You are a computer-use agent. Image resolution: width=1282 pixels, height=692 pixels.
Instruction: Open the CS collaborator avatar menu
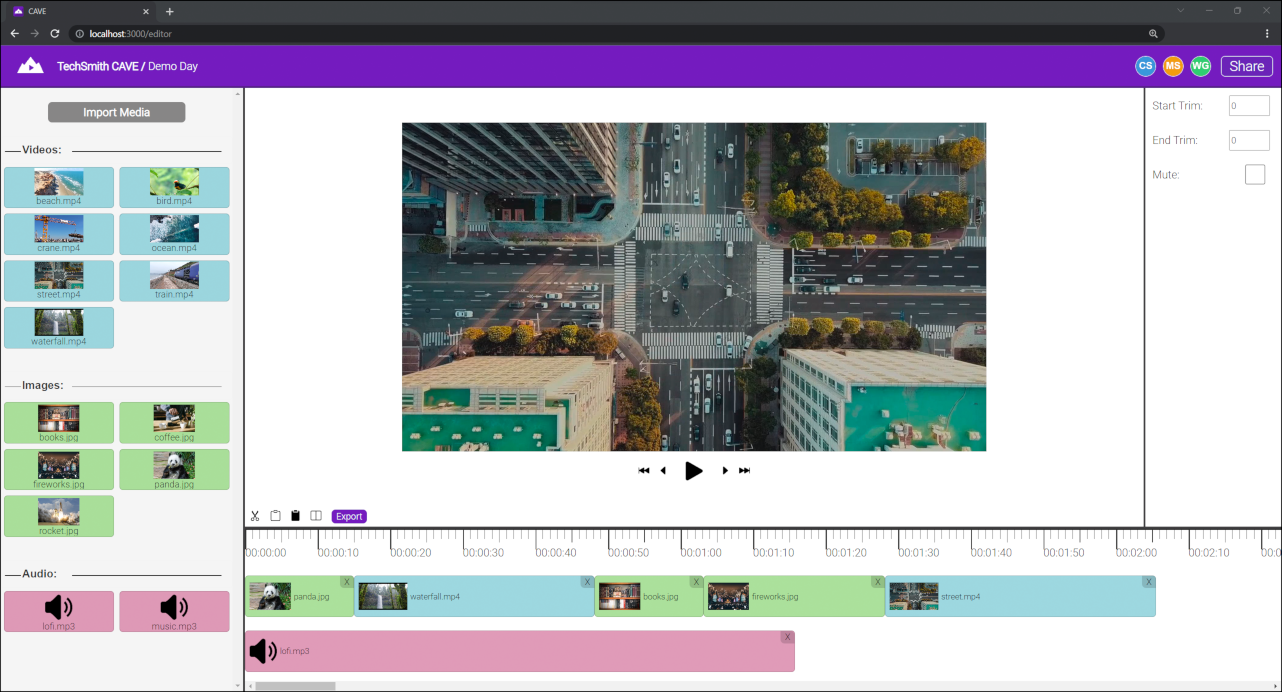pyautogui.click(x=1144, y=65)
